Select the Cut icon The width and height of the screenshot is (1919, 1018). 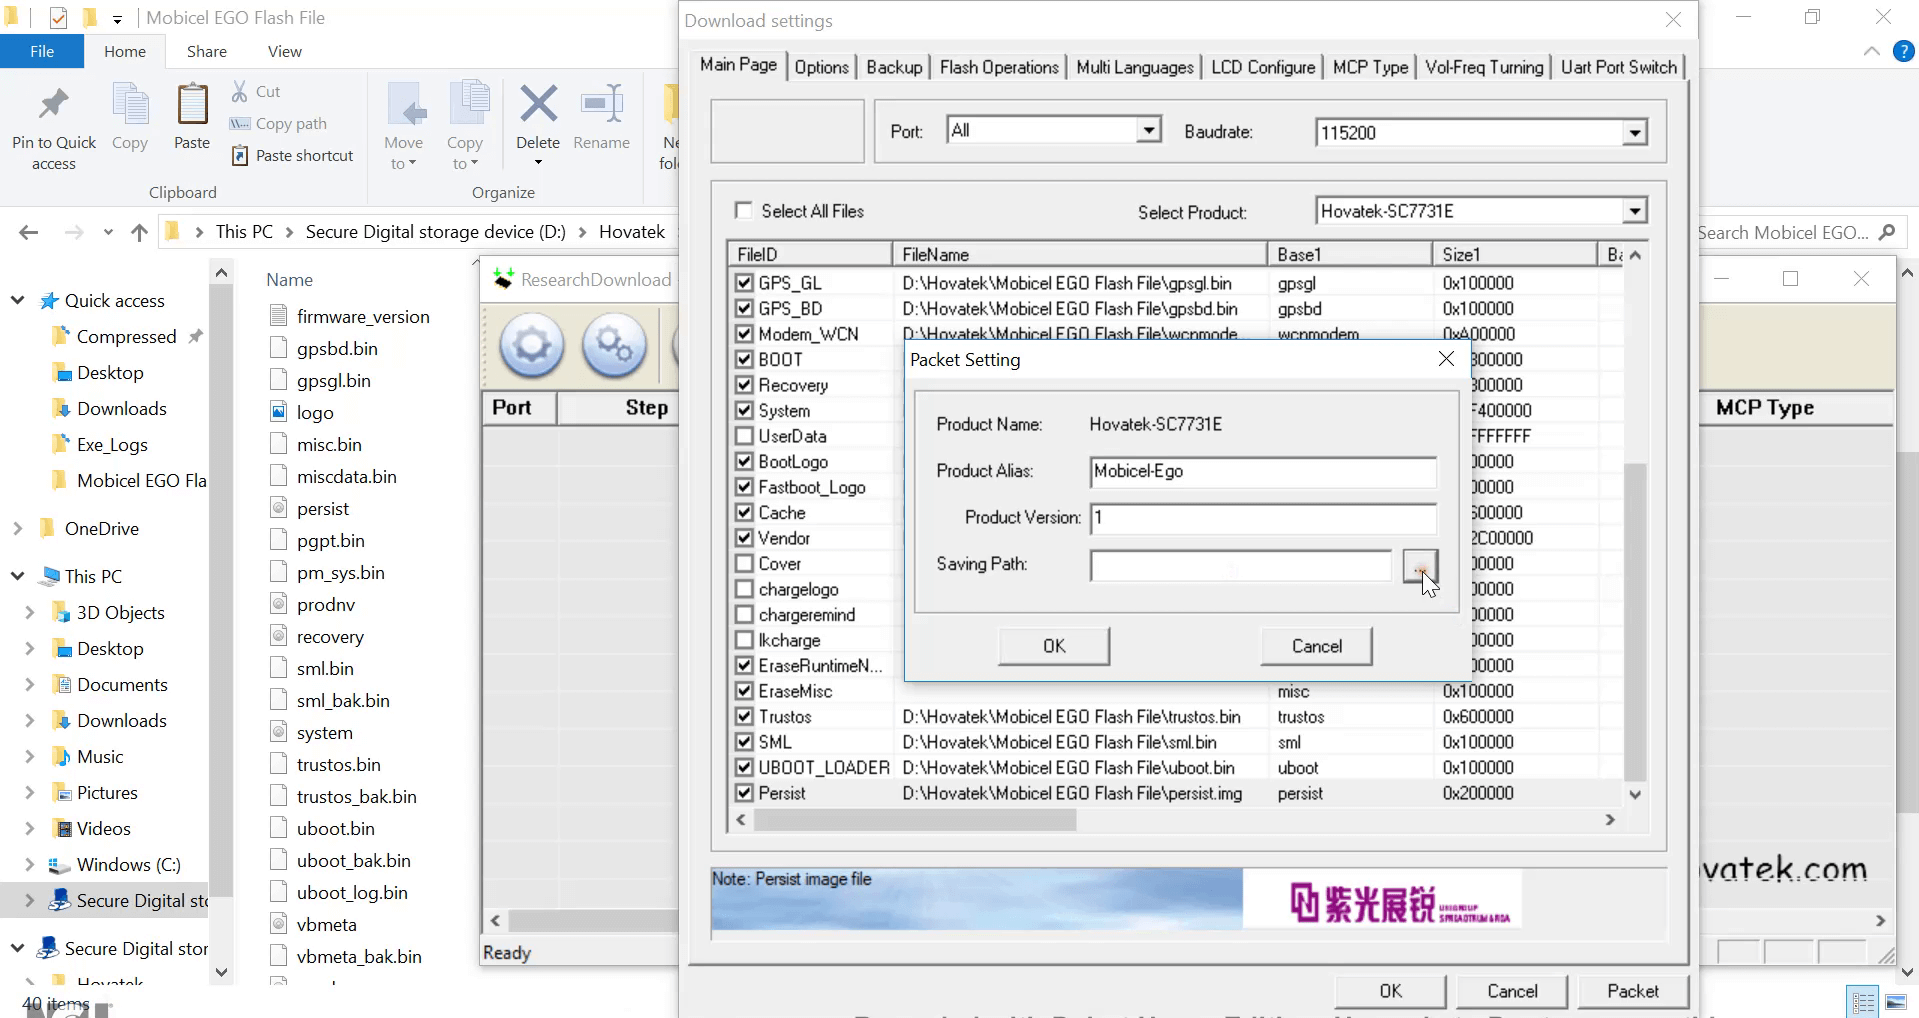(239, 90)
